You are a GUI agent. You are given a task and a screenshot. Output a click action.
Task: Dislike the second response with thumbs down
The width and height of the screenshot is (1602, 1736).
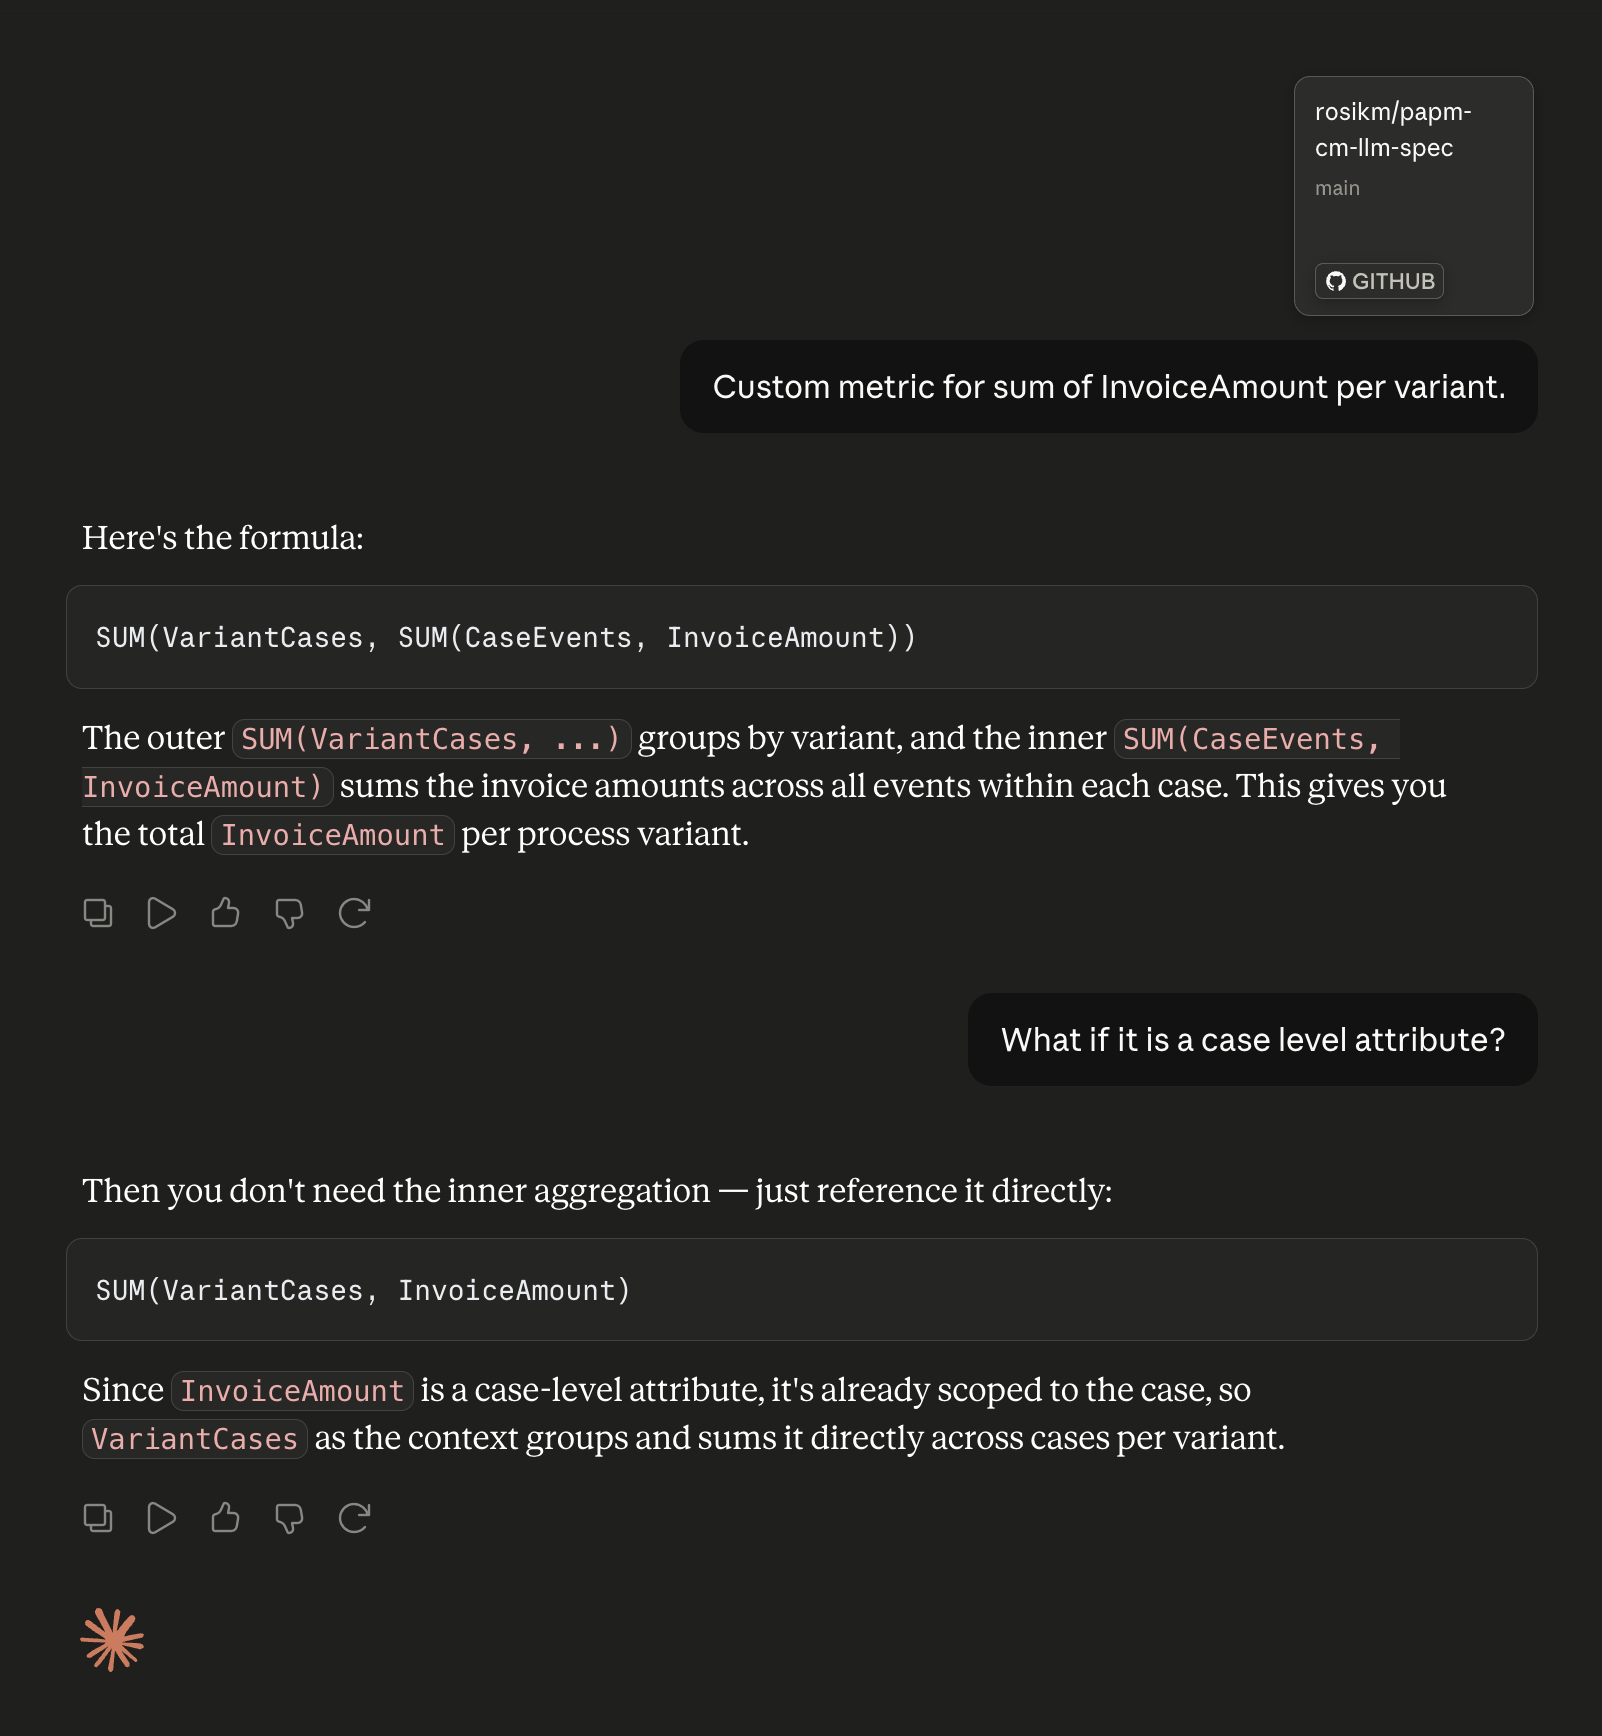(289, 1518)
